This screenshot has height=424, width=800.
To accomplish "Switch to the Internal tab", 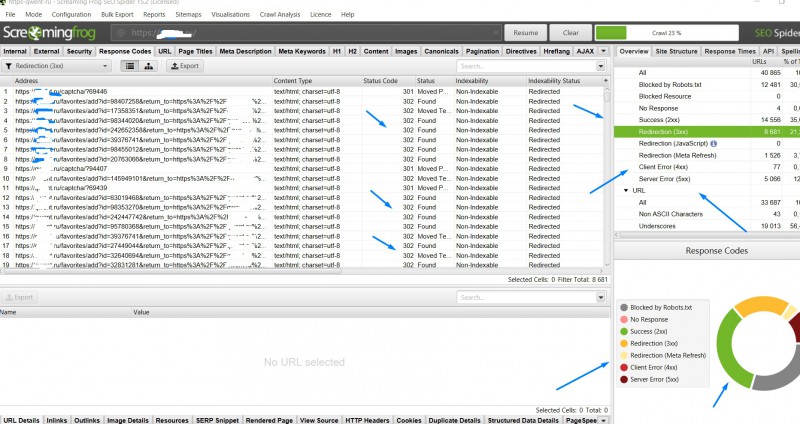I will click(x=15, y=51).
